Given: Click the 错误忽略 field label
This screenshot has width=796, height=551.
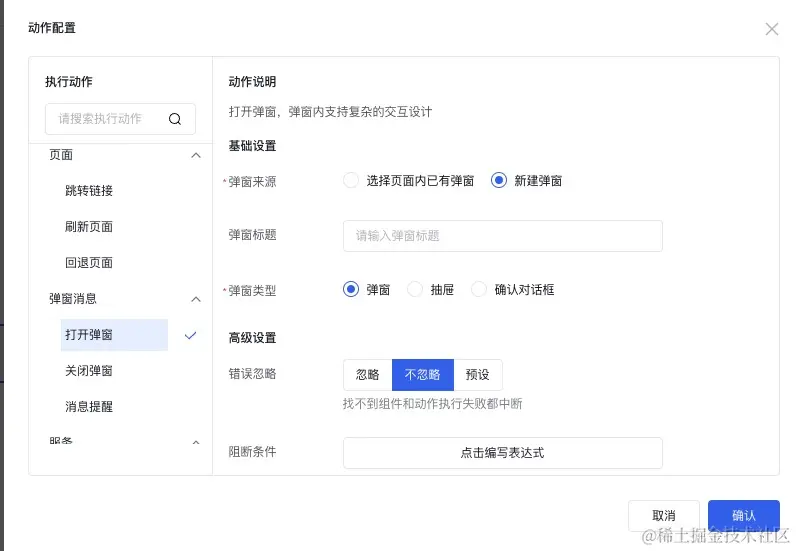Looking at the screenshot, I should coord(252,374).
